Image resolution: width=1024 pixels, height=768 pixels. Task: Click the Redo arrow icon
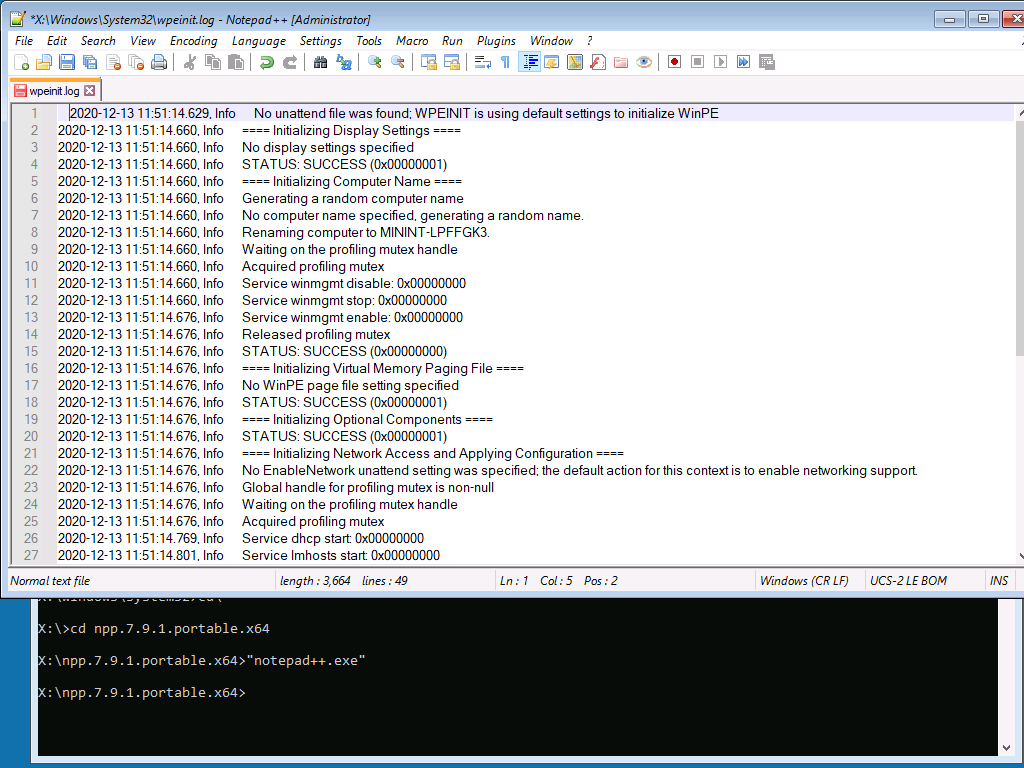point(290,62)
